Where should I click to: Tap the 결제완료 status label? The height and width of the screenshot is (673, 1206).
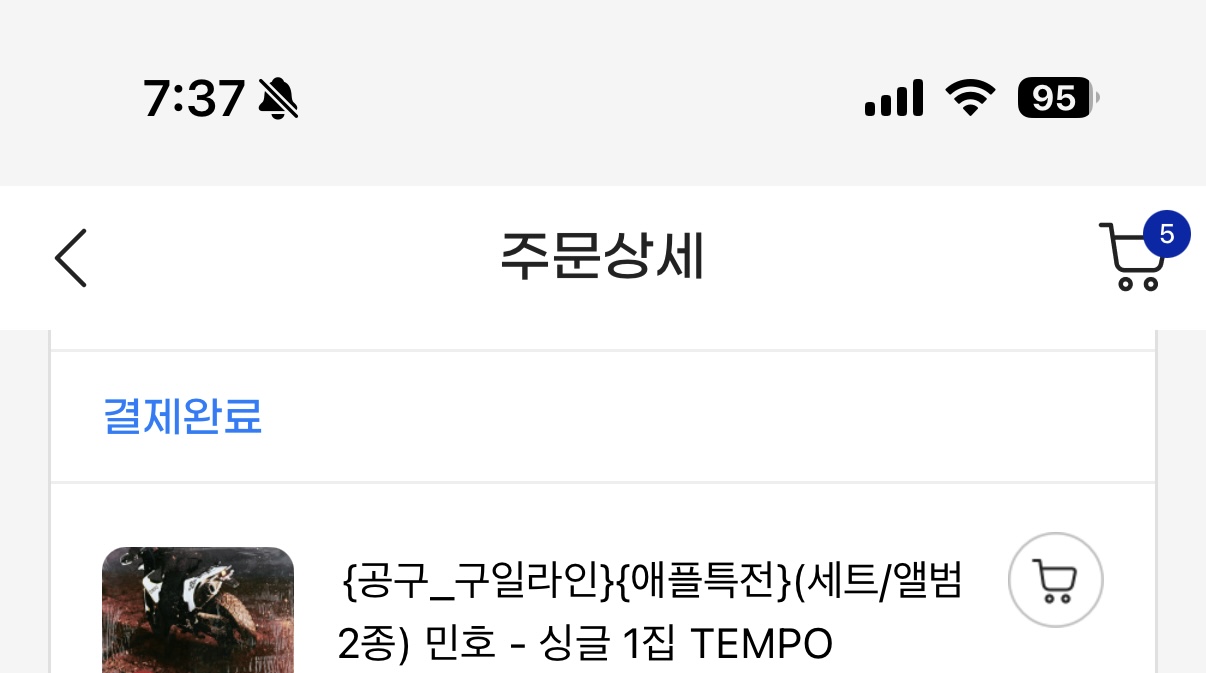click(183, 416)
